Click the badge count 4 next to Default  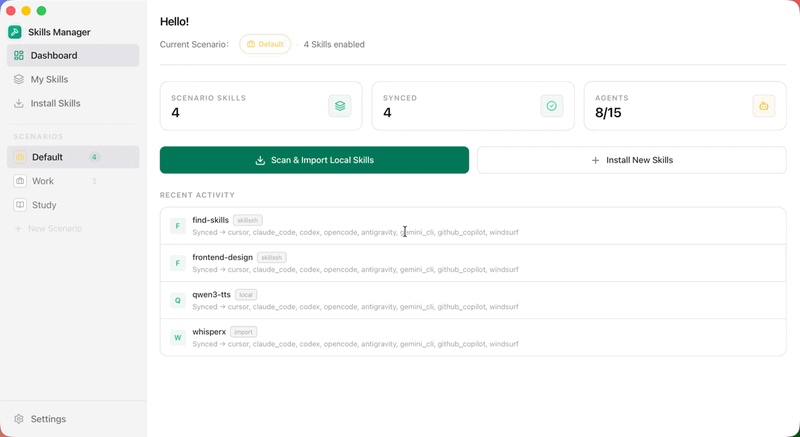pos(94,157)
